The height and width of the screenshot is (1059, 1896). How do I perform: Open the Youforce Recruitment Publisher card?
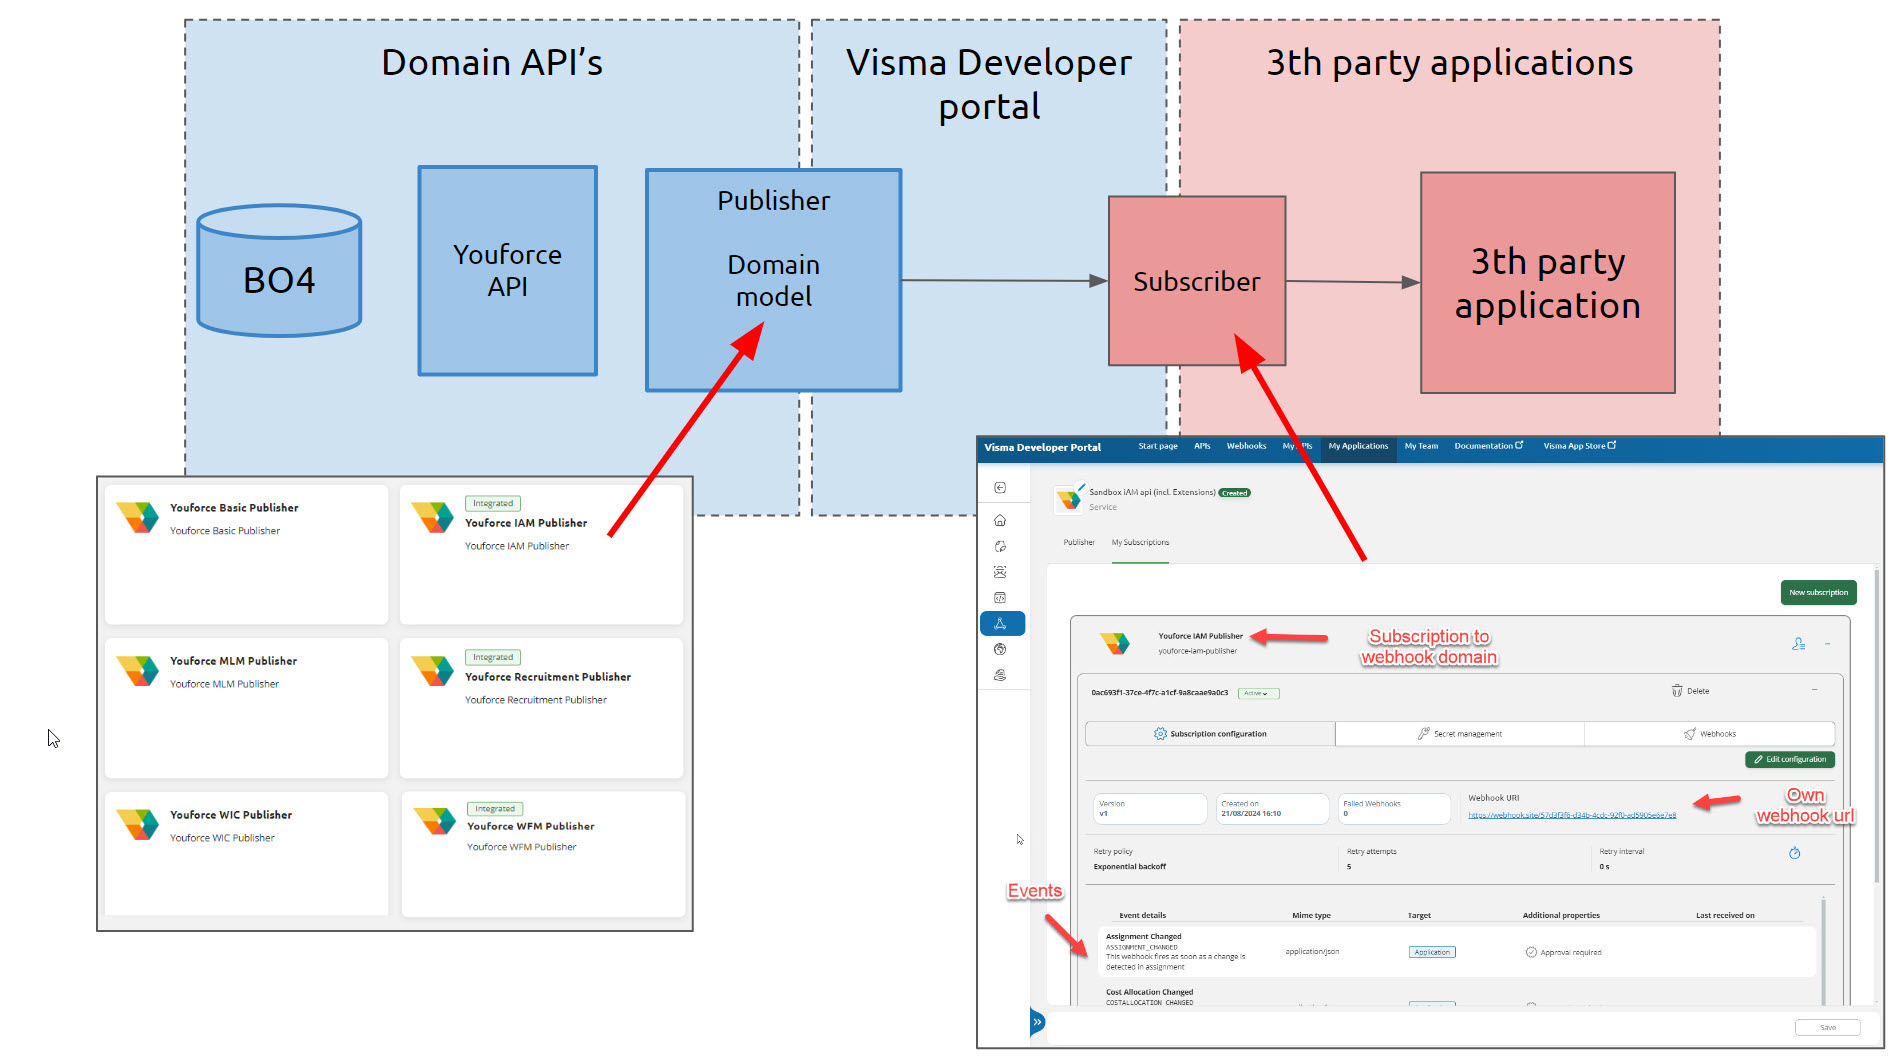541,708
